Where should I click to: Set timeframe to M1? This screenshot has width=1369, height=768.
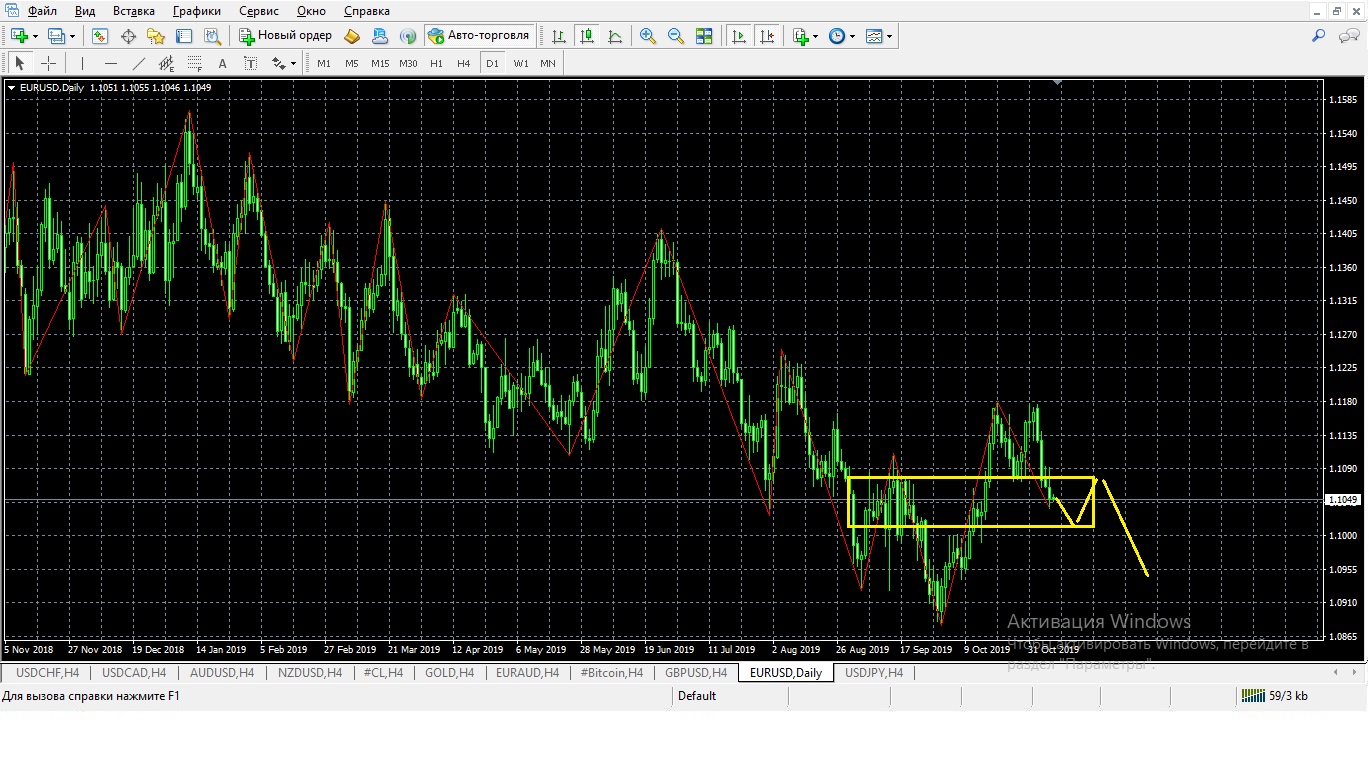point(324,63)
